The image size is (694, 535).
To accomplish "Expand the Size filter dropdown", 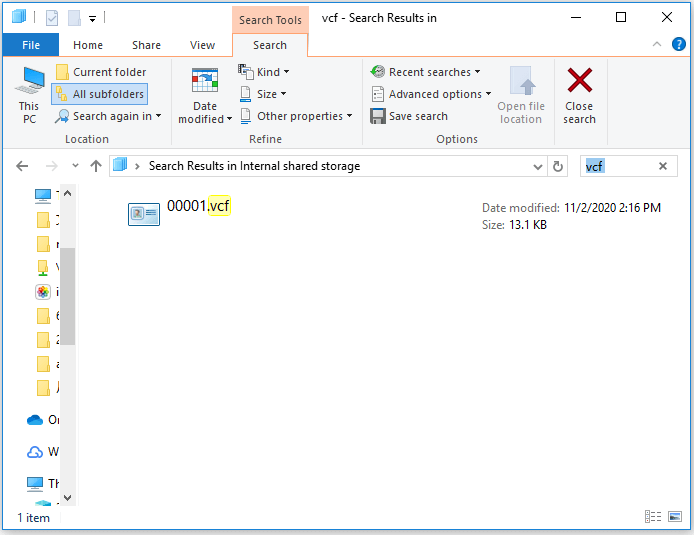I will [x=263, y=94].
